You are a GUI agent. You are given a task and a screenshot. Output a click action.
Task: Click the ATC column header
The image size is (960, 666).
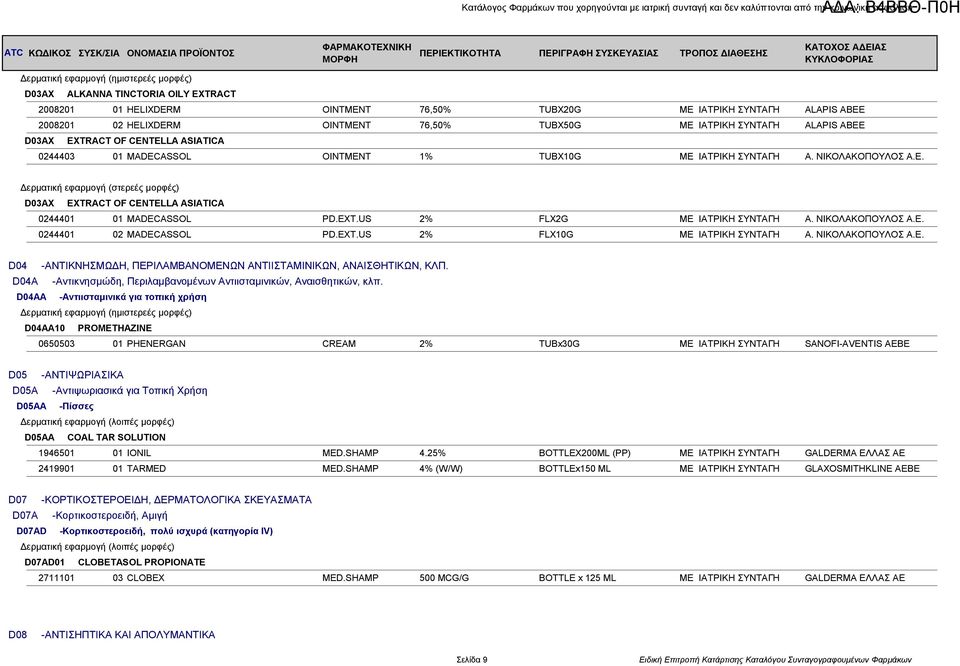coord(13,53)
